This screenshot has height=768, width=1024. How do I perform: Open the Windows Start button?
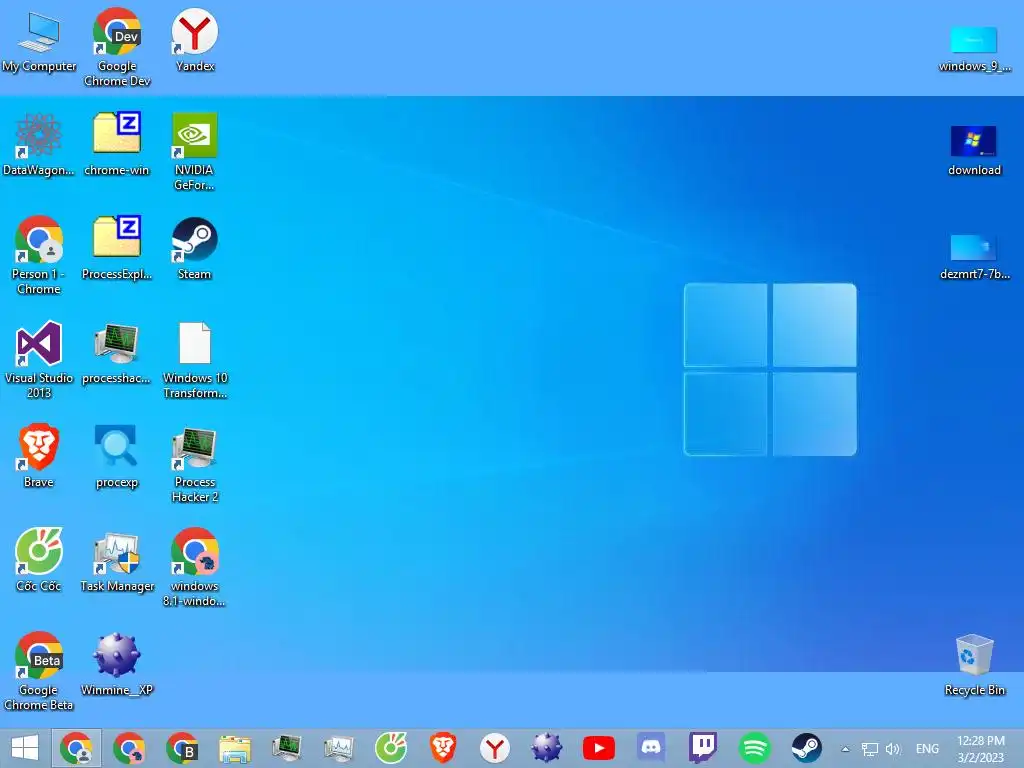pyautogui.click(x=25, y=748)
